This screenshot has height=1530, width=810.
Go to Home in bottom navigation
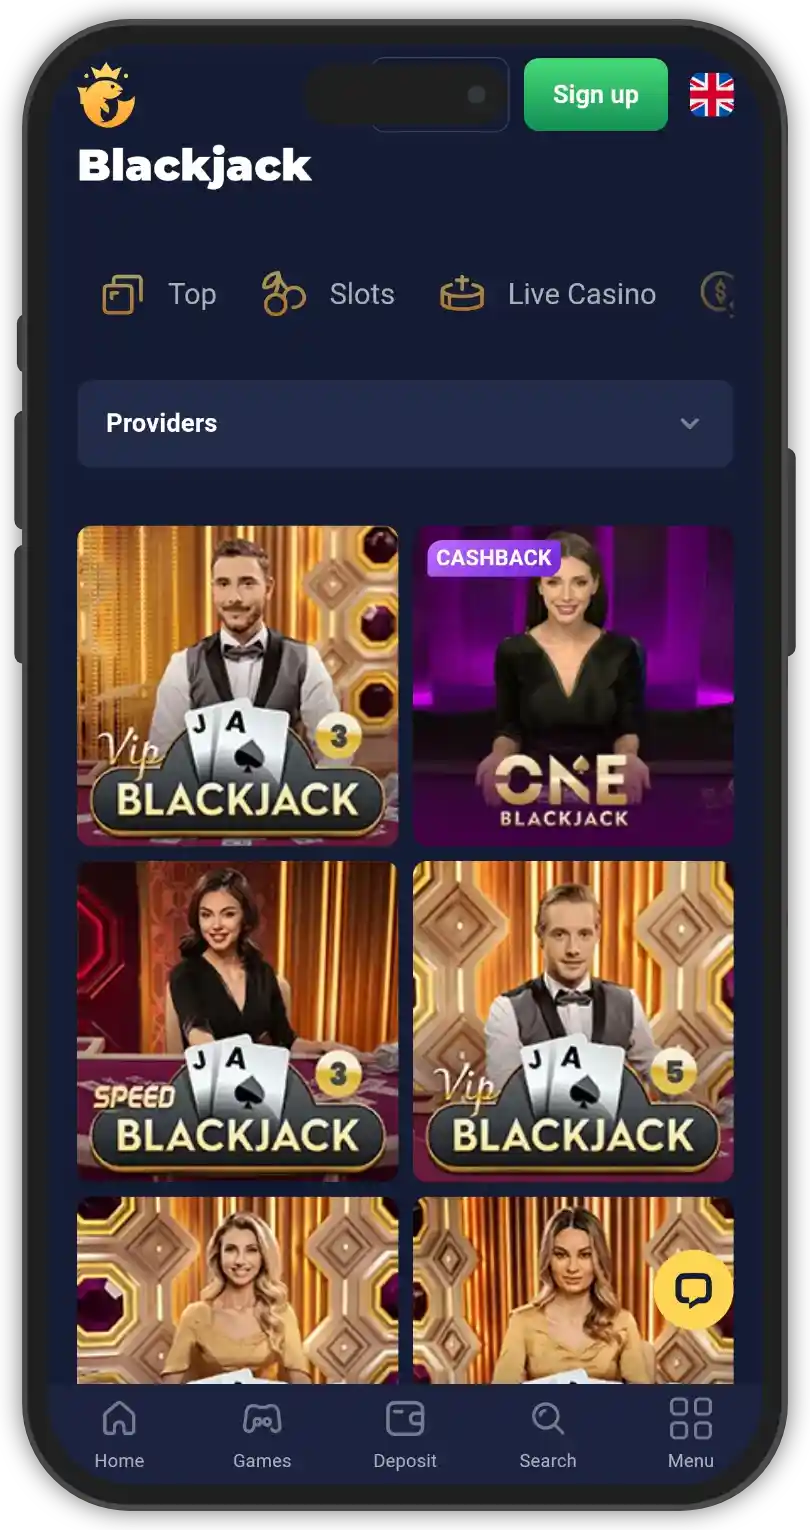[x=119, y=1434]
